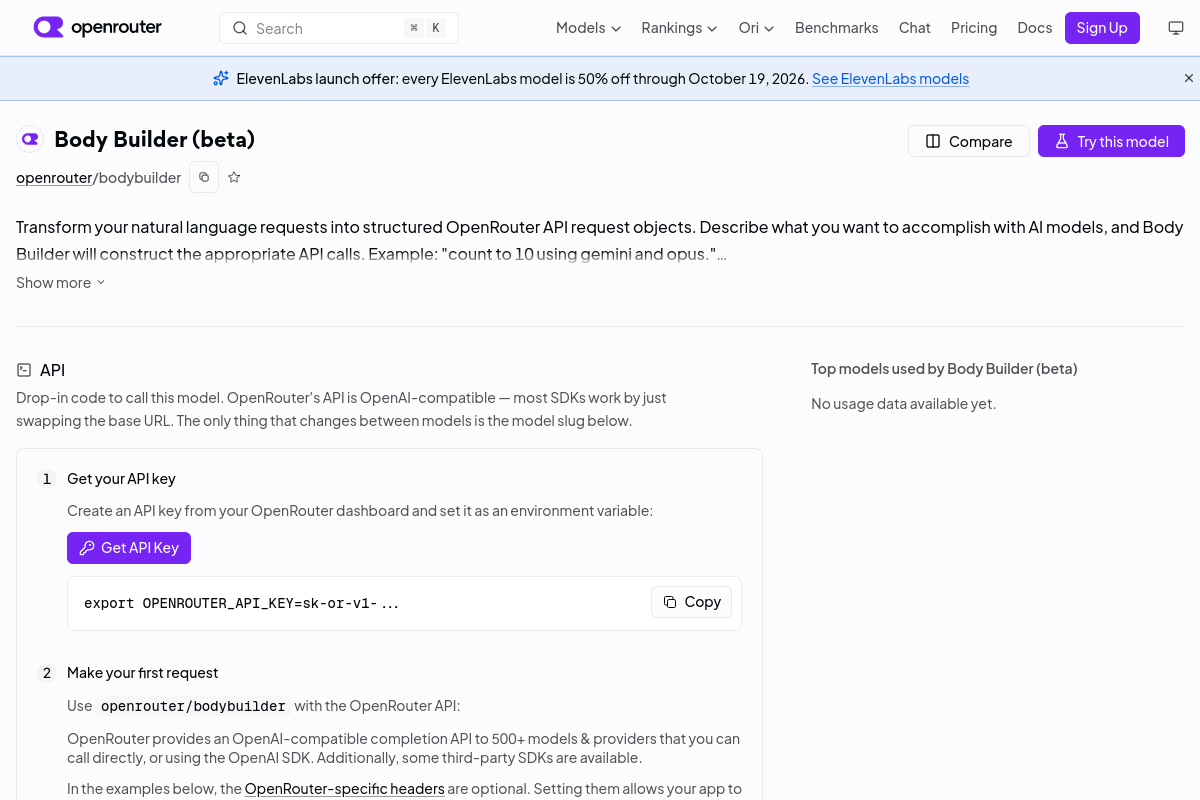Expand the Rankings dropdown
The image size is (1200, 800).
[x=679, y=28]
